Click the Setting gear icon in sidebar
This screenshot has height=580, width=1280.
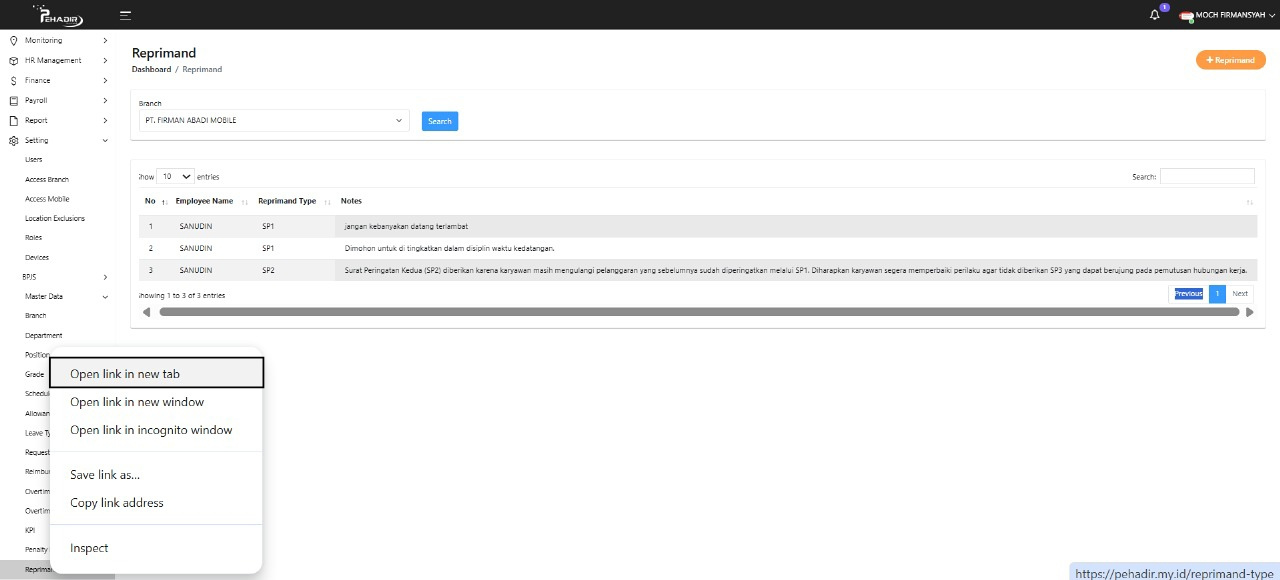14,141
